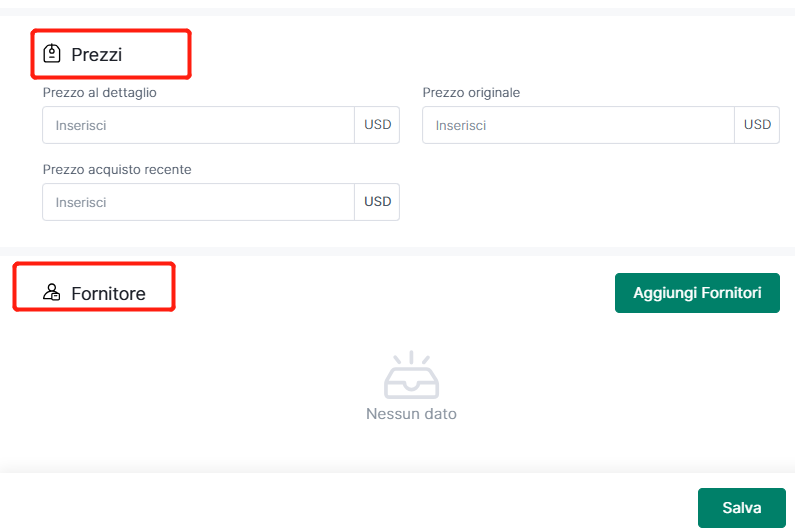
Task: Focus the Prezzo acquisto recente input field
Action: tap(198, 202)
